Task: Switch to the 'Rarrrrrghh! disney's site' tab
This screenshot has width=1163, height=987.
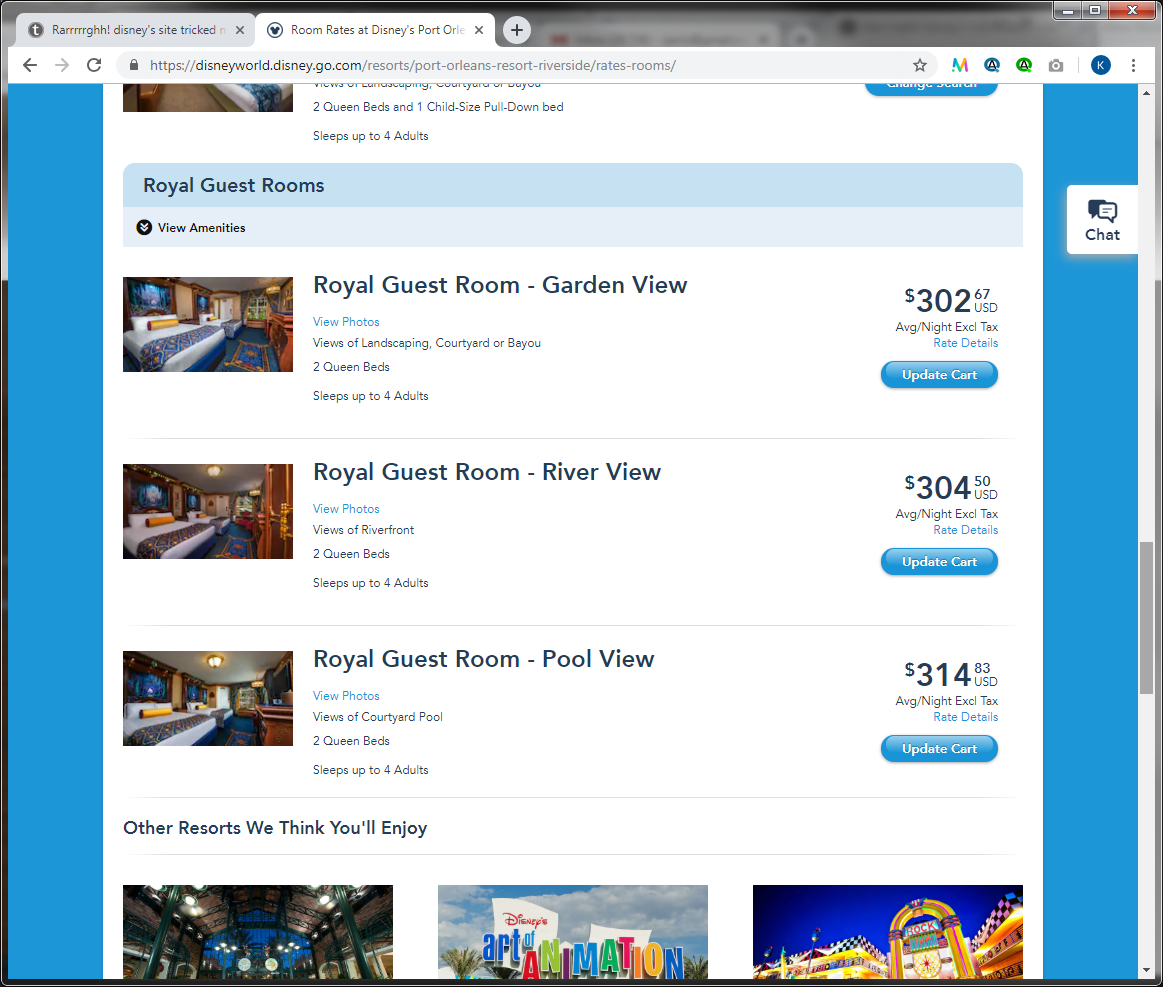Action: coord(133,30)
